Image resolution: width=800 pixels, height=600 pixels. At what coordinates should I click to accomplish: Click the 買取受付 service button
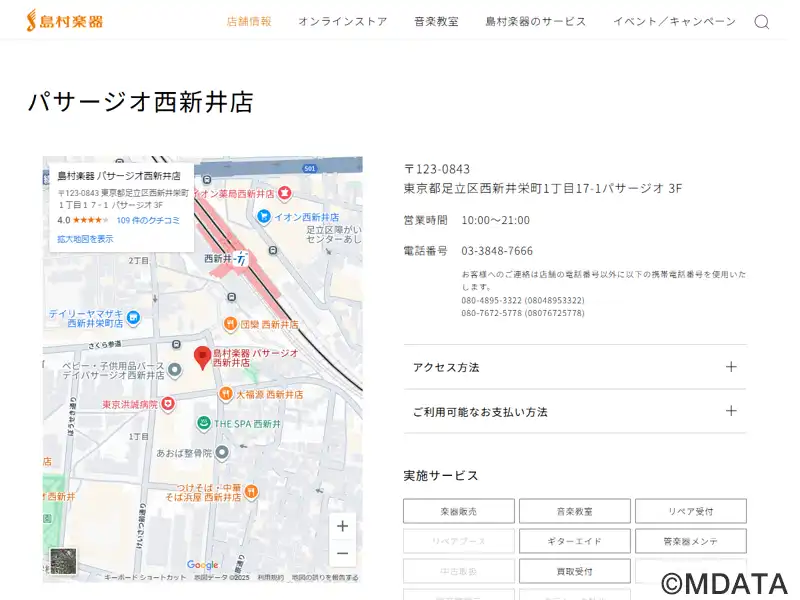point(574,571)
